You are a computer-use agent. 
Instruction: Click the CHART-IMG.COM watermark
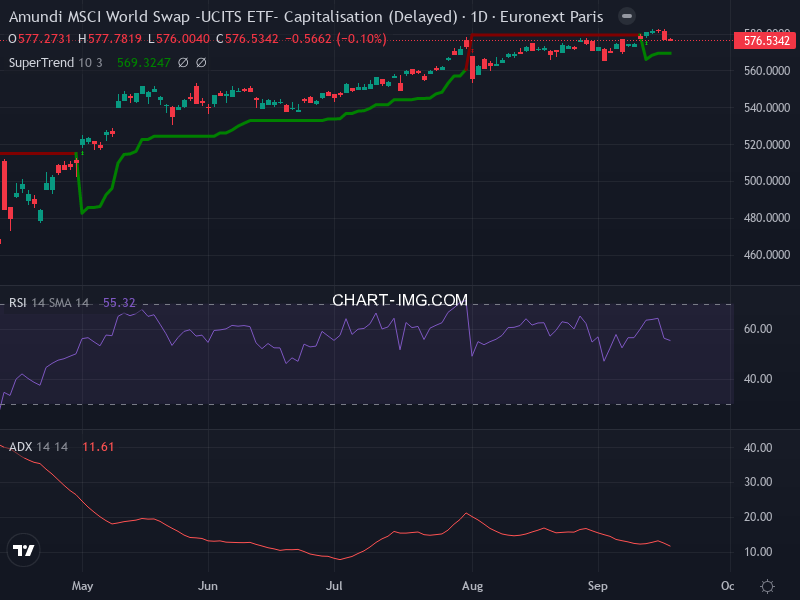point(400,300)
